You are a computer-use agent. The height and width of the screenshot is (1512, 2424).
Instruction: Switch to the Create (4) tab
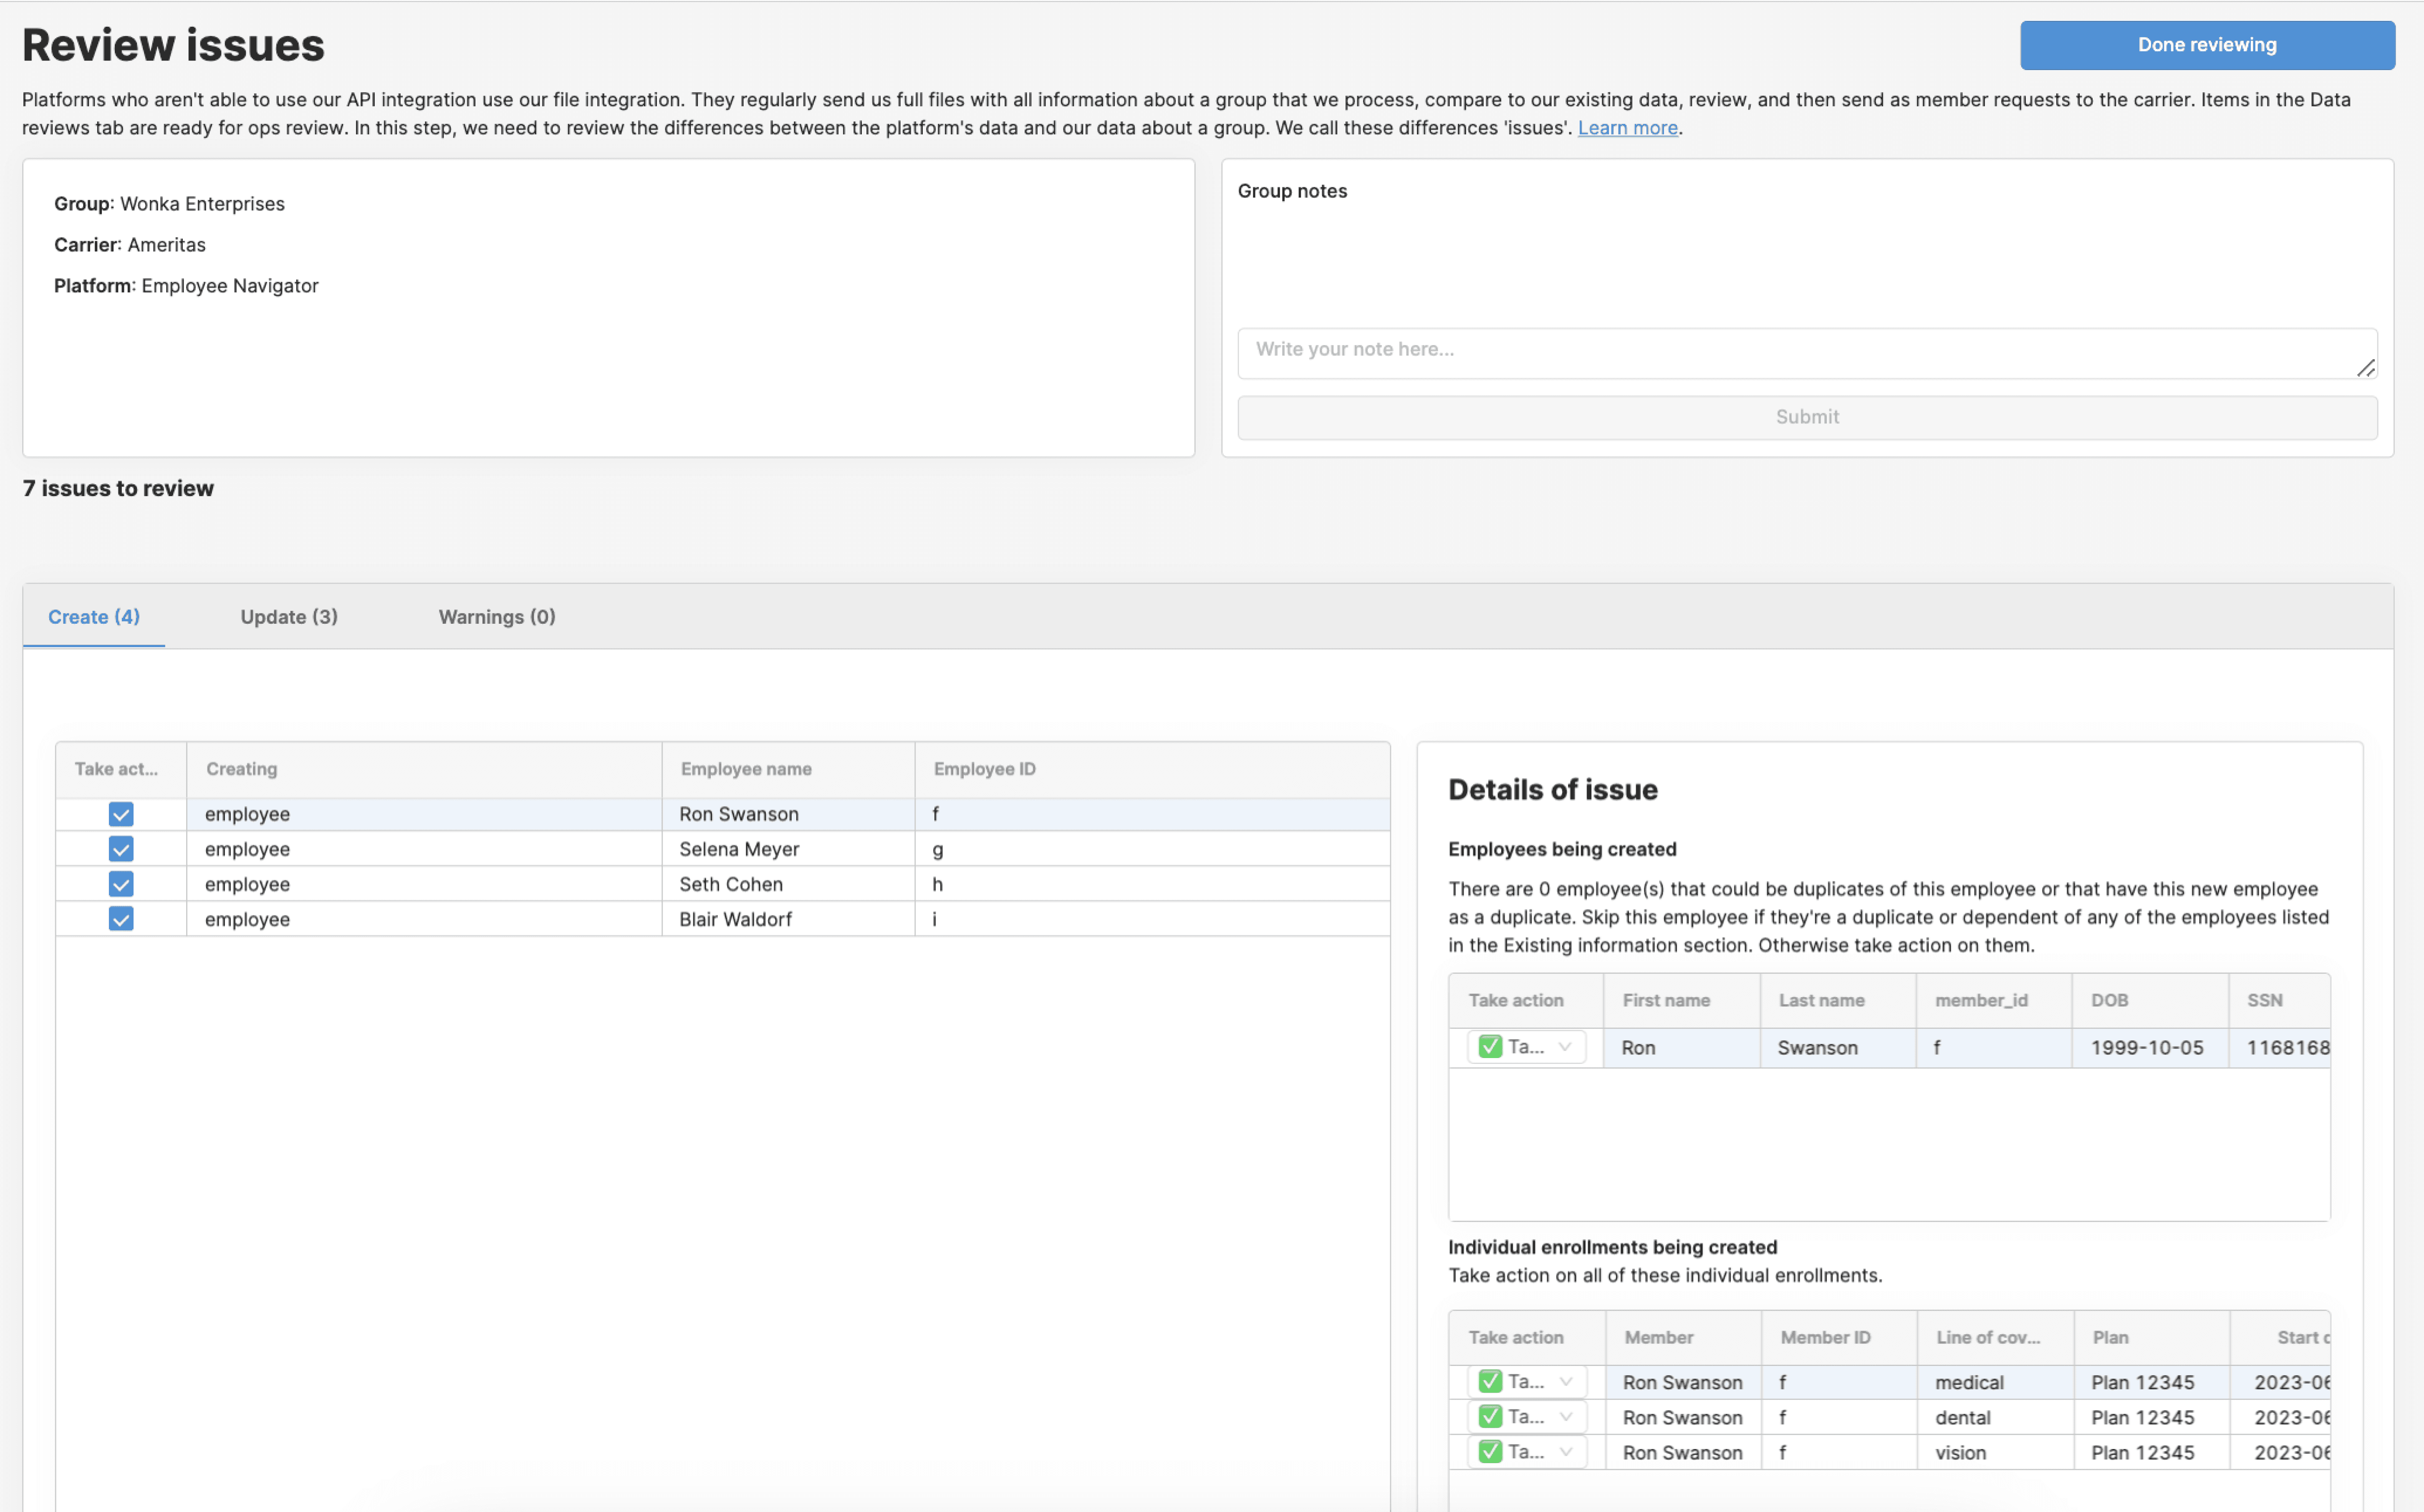94,617
